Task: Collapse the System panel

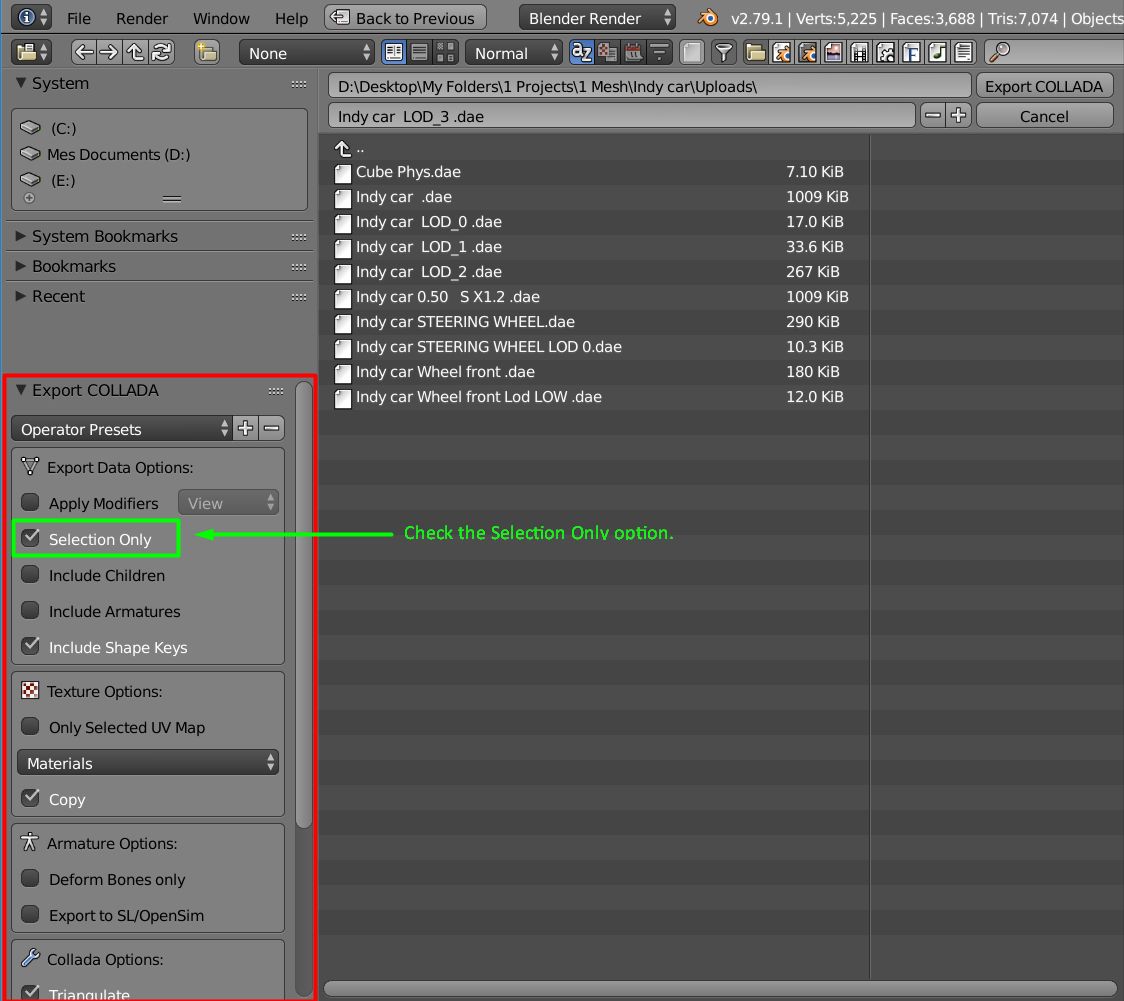Action: click(x=21, y=83)
